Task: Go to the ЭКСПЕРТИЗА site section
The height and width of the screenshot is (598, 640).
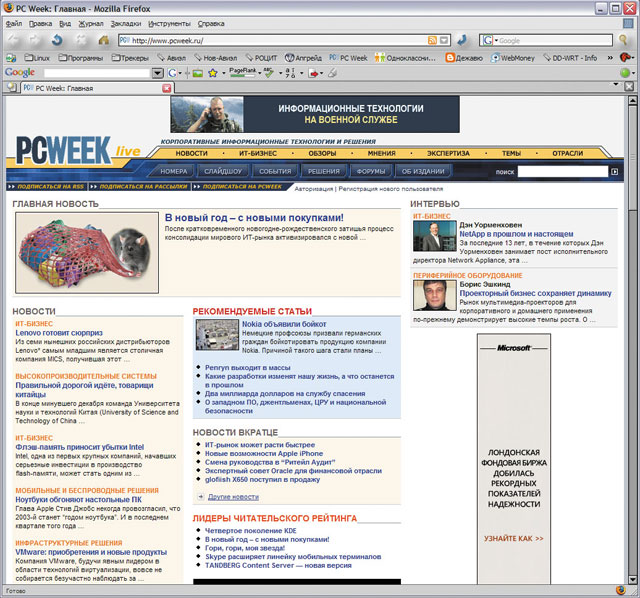Action: point(448,153)
